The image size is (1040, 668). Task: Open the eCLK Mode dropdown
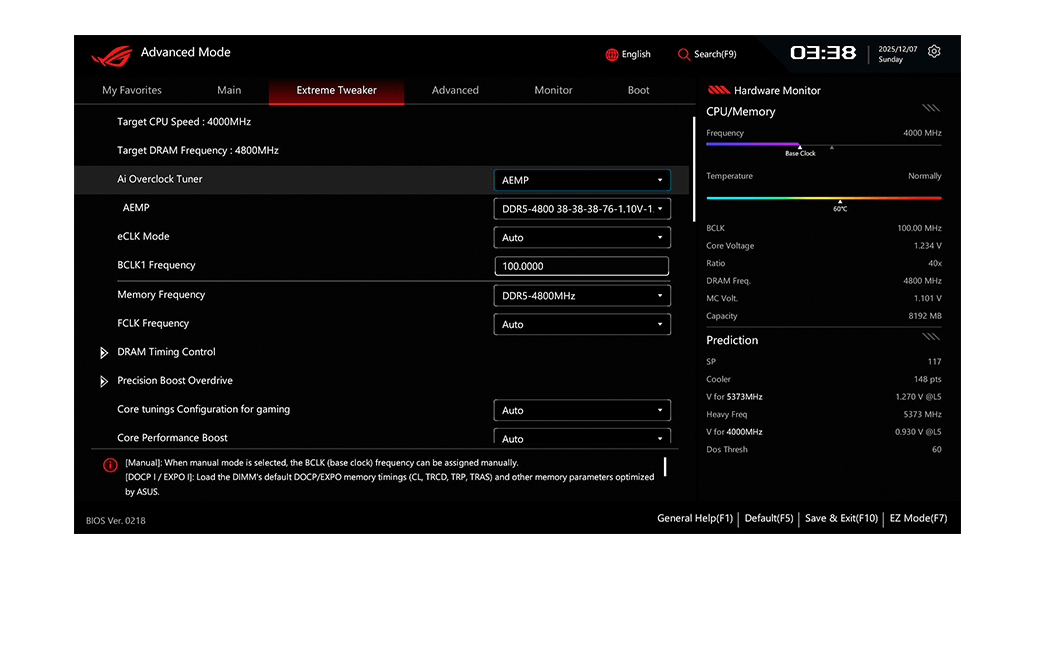[582, 238]
